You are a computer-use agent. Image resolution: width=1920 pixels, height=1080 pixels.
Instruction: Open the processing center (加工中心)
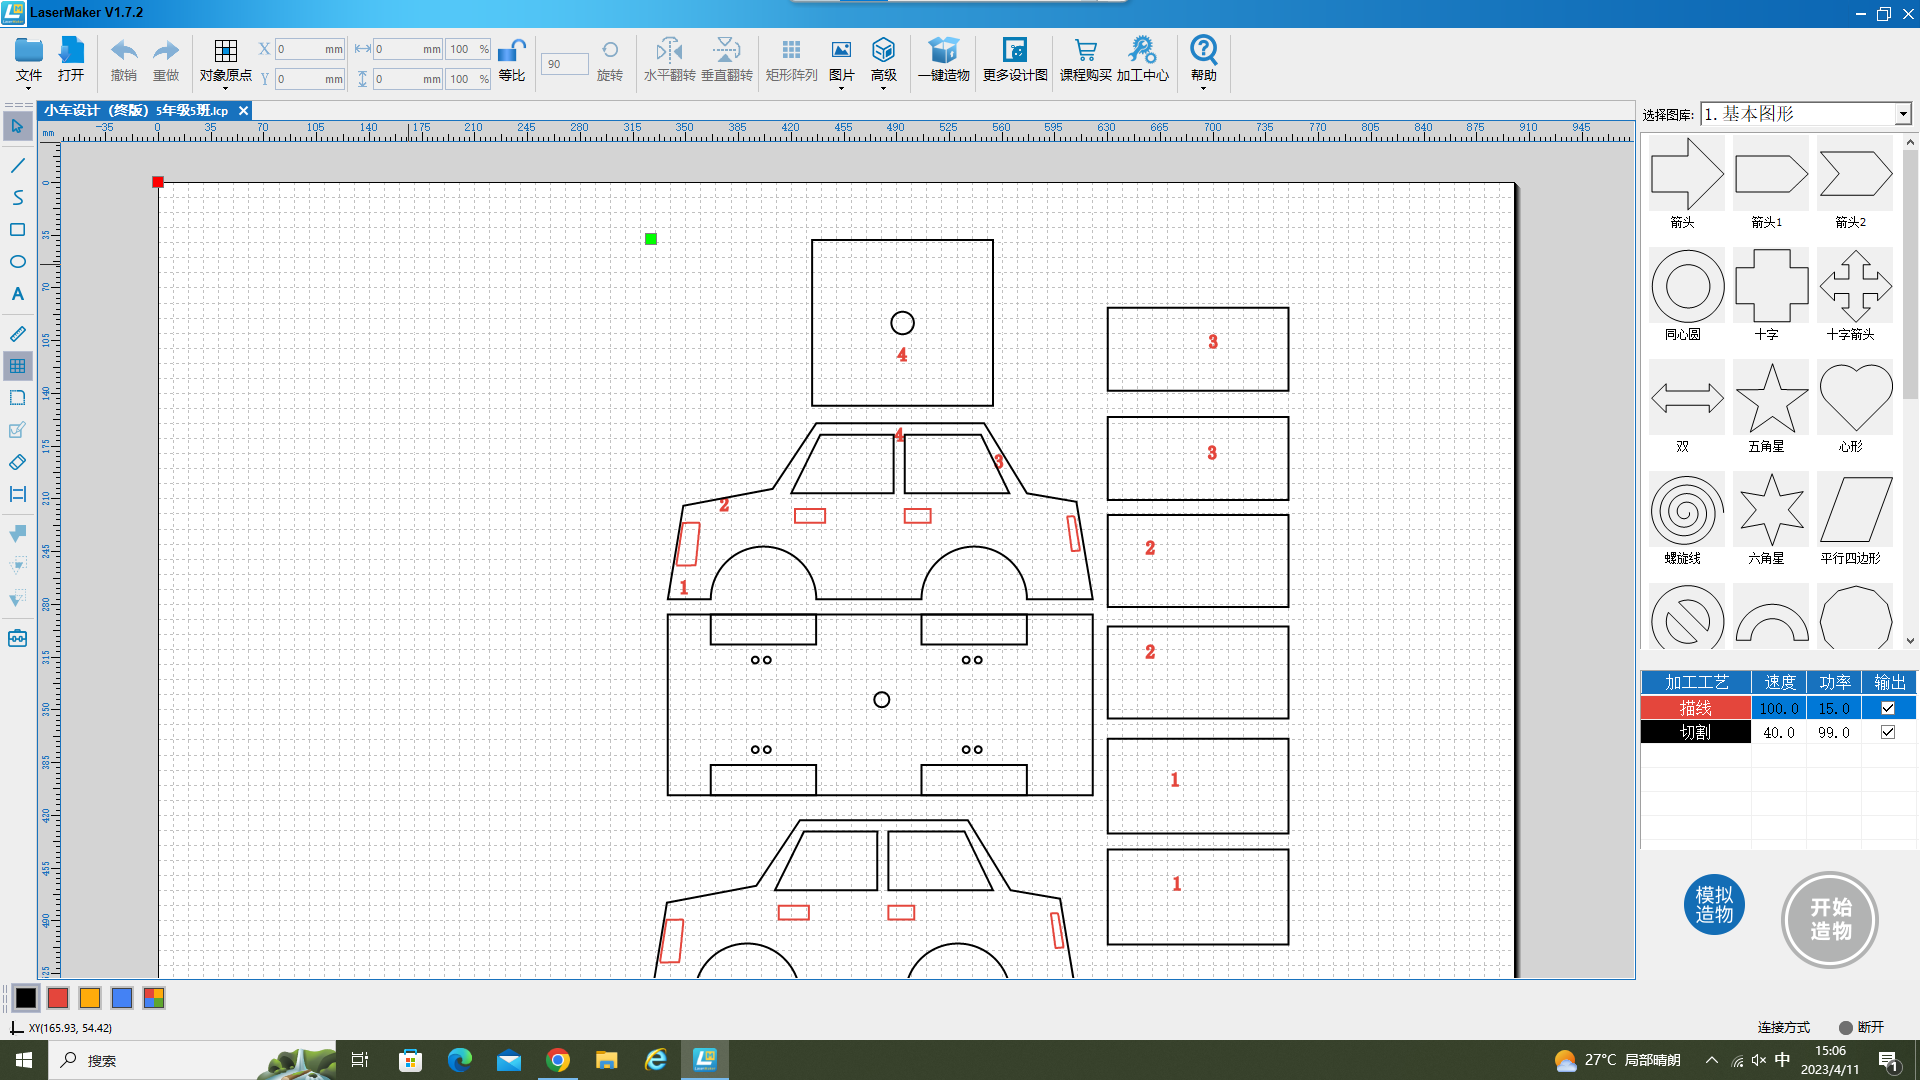point(1142,60)
